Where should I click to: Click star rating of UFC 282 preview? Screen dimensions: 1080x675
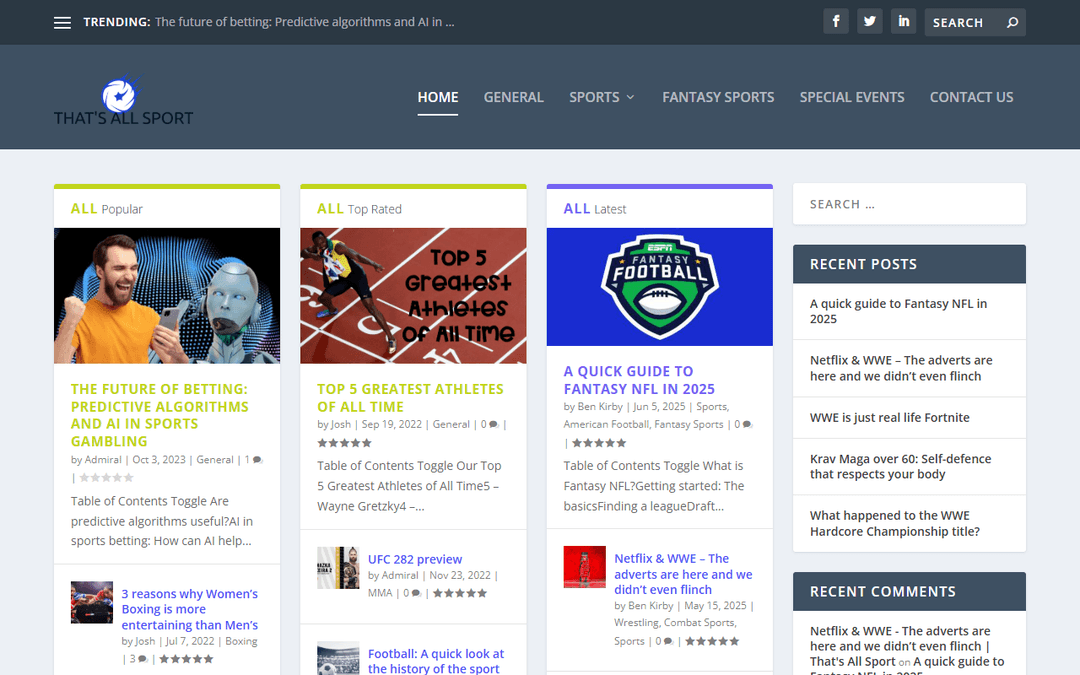[x=460, y=593]
